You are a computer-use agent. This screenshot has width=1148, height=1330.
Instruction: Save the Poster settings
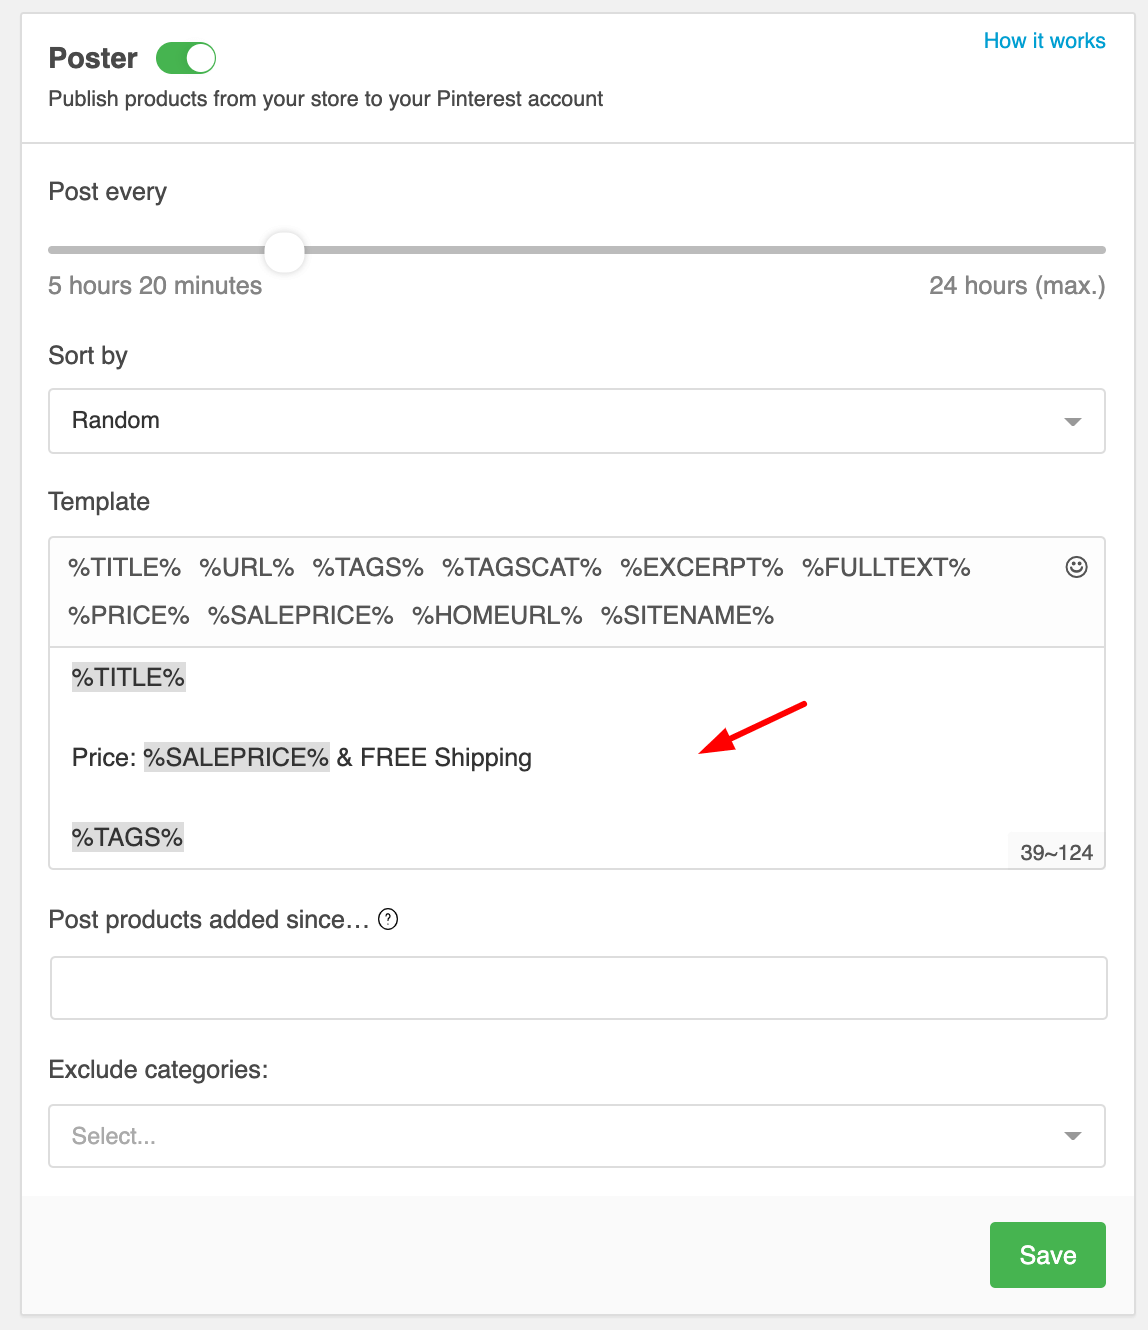1047,1255
